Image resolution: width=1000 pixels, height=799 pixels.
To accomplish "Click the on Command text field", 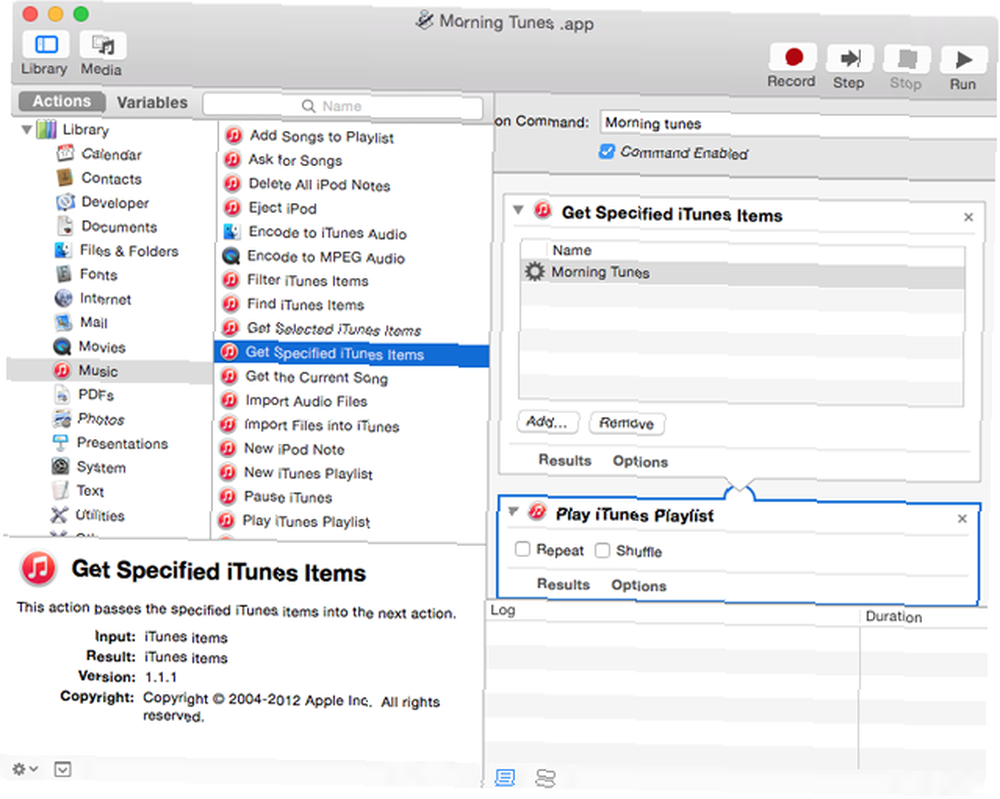I will (798, 123).
